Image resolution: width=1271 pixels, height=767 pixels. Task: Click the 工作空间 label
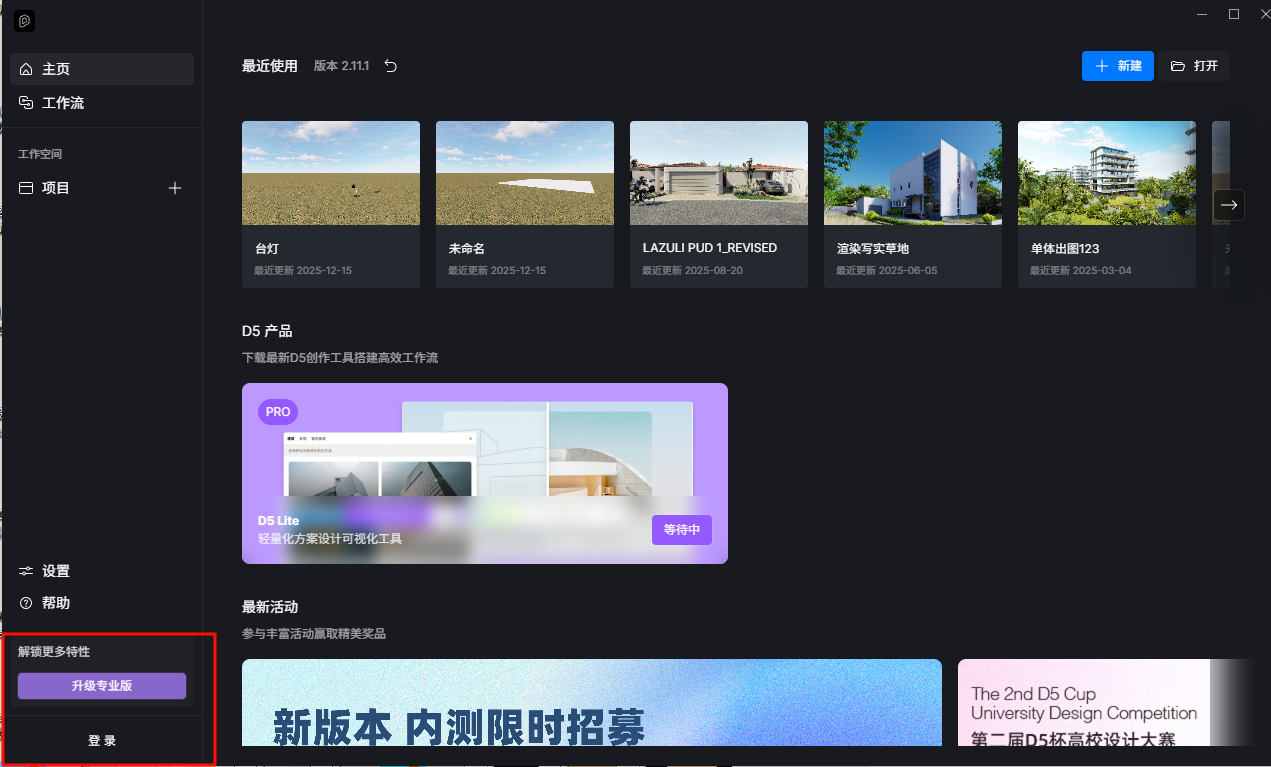[40, 154]
